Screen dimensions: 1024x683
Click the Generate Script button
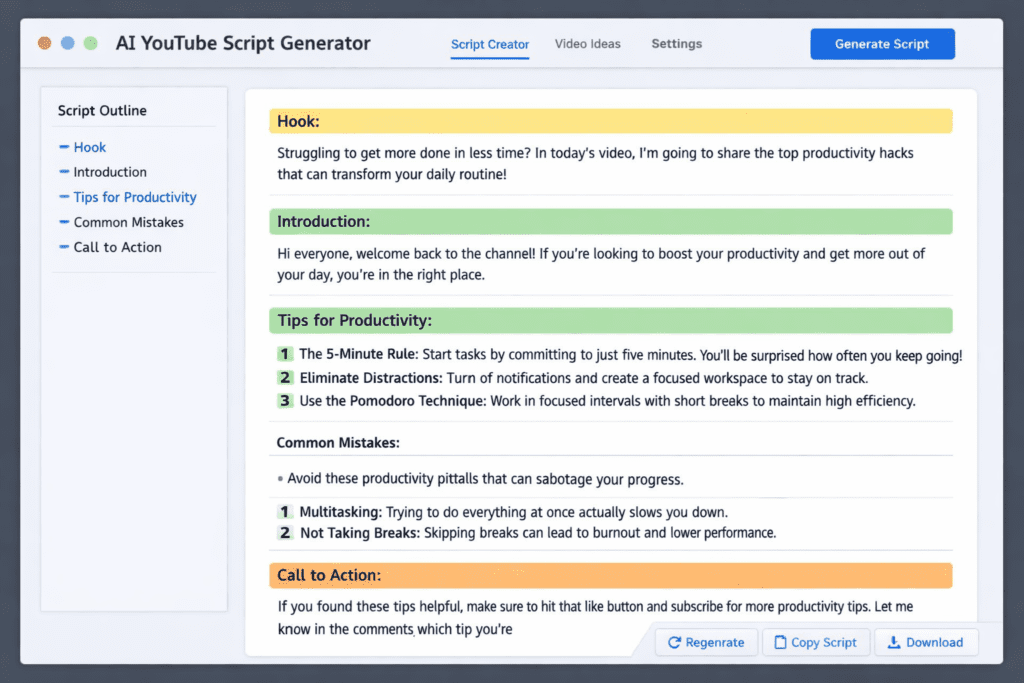point(881,44)
